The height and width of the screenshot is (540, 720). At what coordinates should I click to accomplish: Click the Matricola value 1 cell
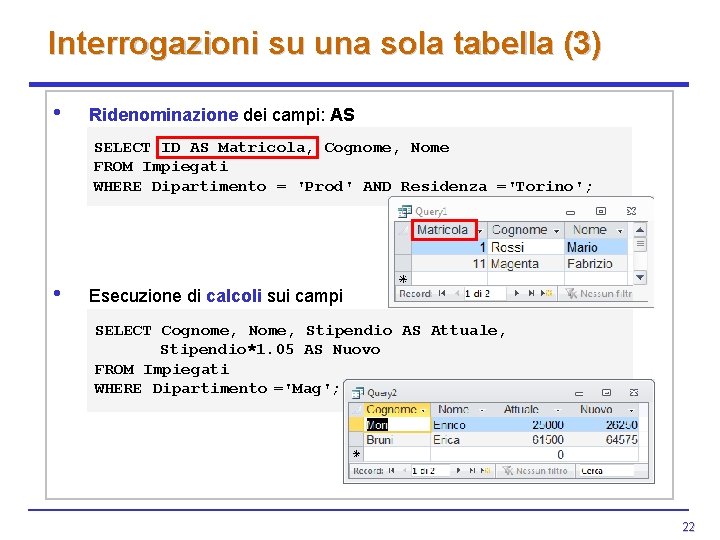(x=449, y=248)
